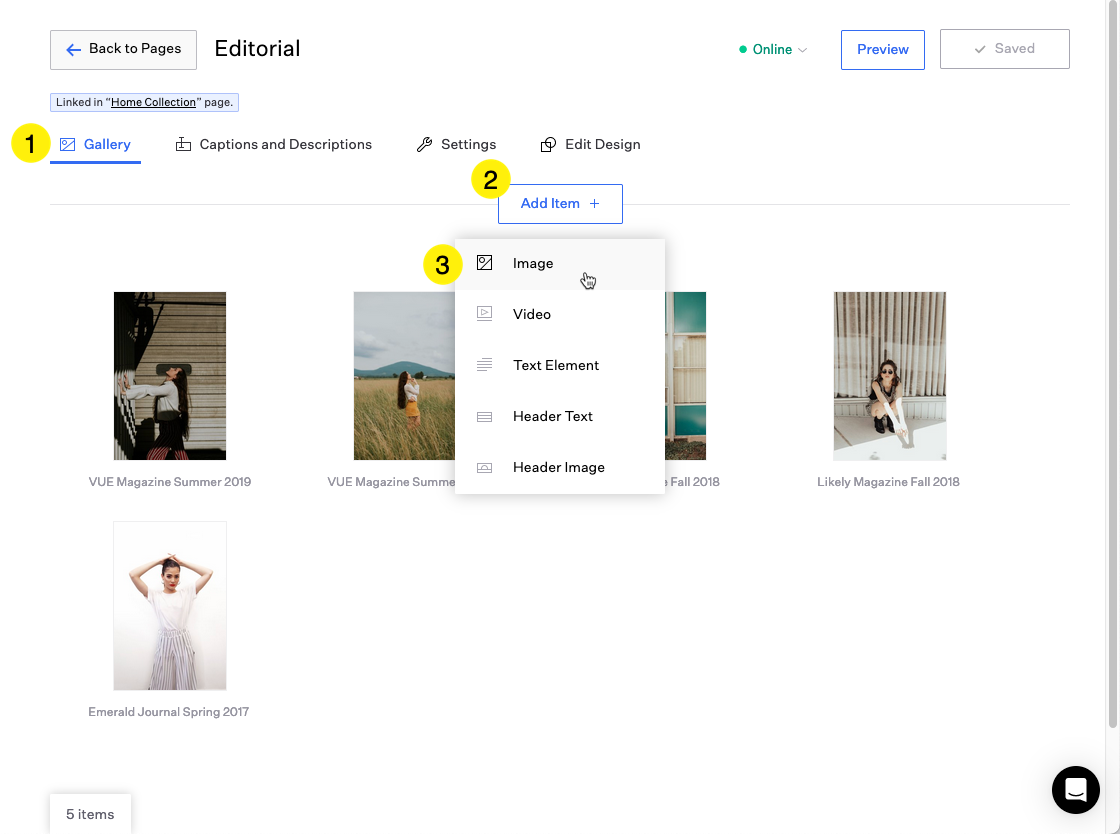Click the rightmost Likely Magazine Fall 2018 caption
Viewport: 1120px width, 834px height.
(x=888, y=482)
